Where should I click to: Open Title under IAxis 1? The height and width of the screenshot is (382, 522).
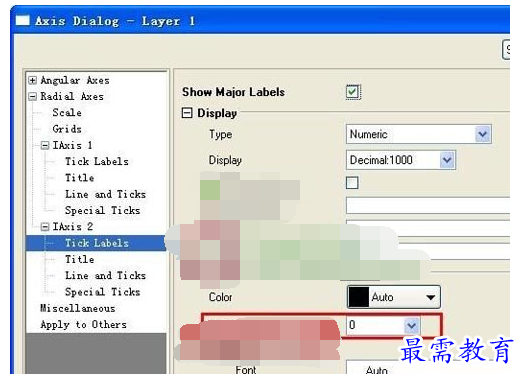[x=79, y=178]
